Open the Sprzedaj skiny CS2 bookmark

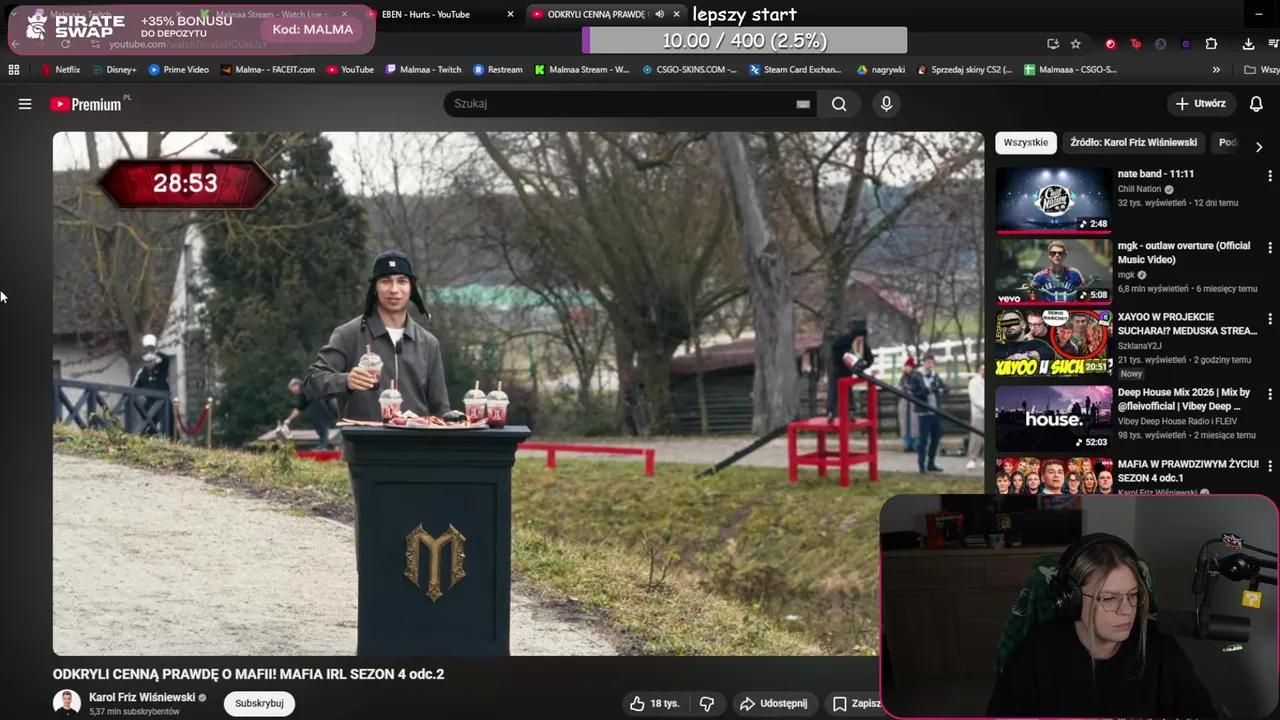(963, 70)
